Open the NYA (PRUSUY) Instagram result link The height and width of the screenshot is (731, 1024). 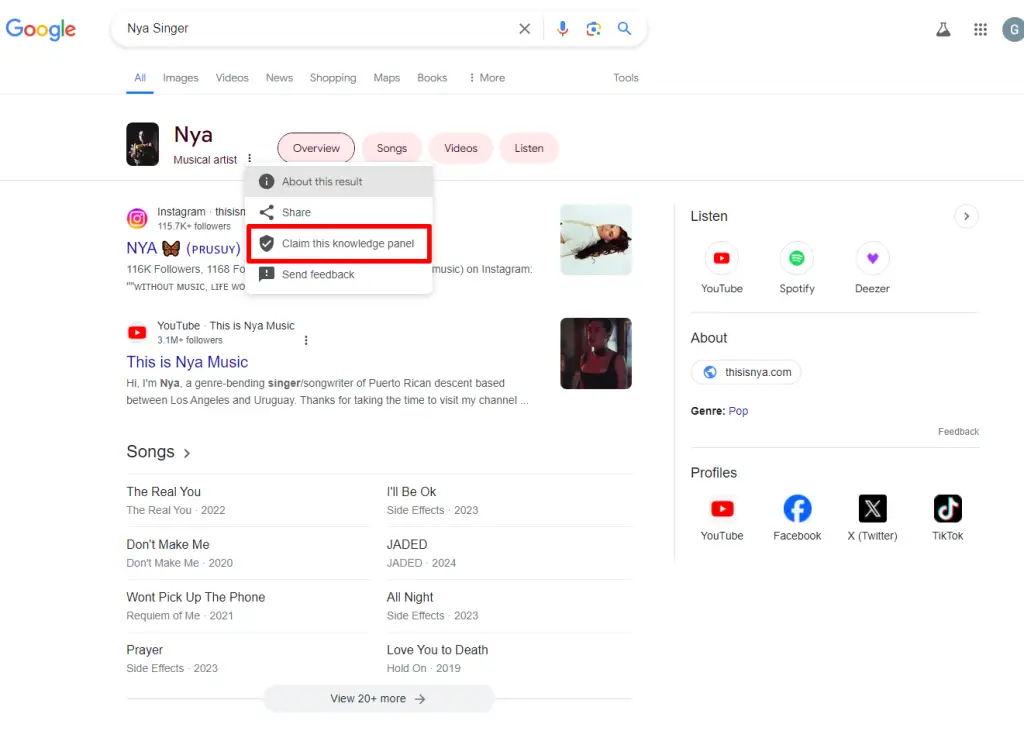coord(184,248)
